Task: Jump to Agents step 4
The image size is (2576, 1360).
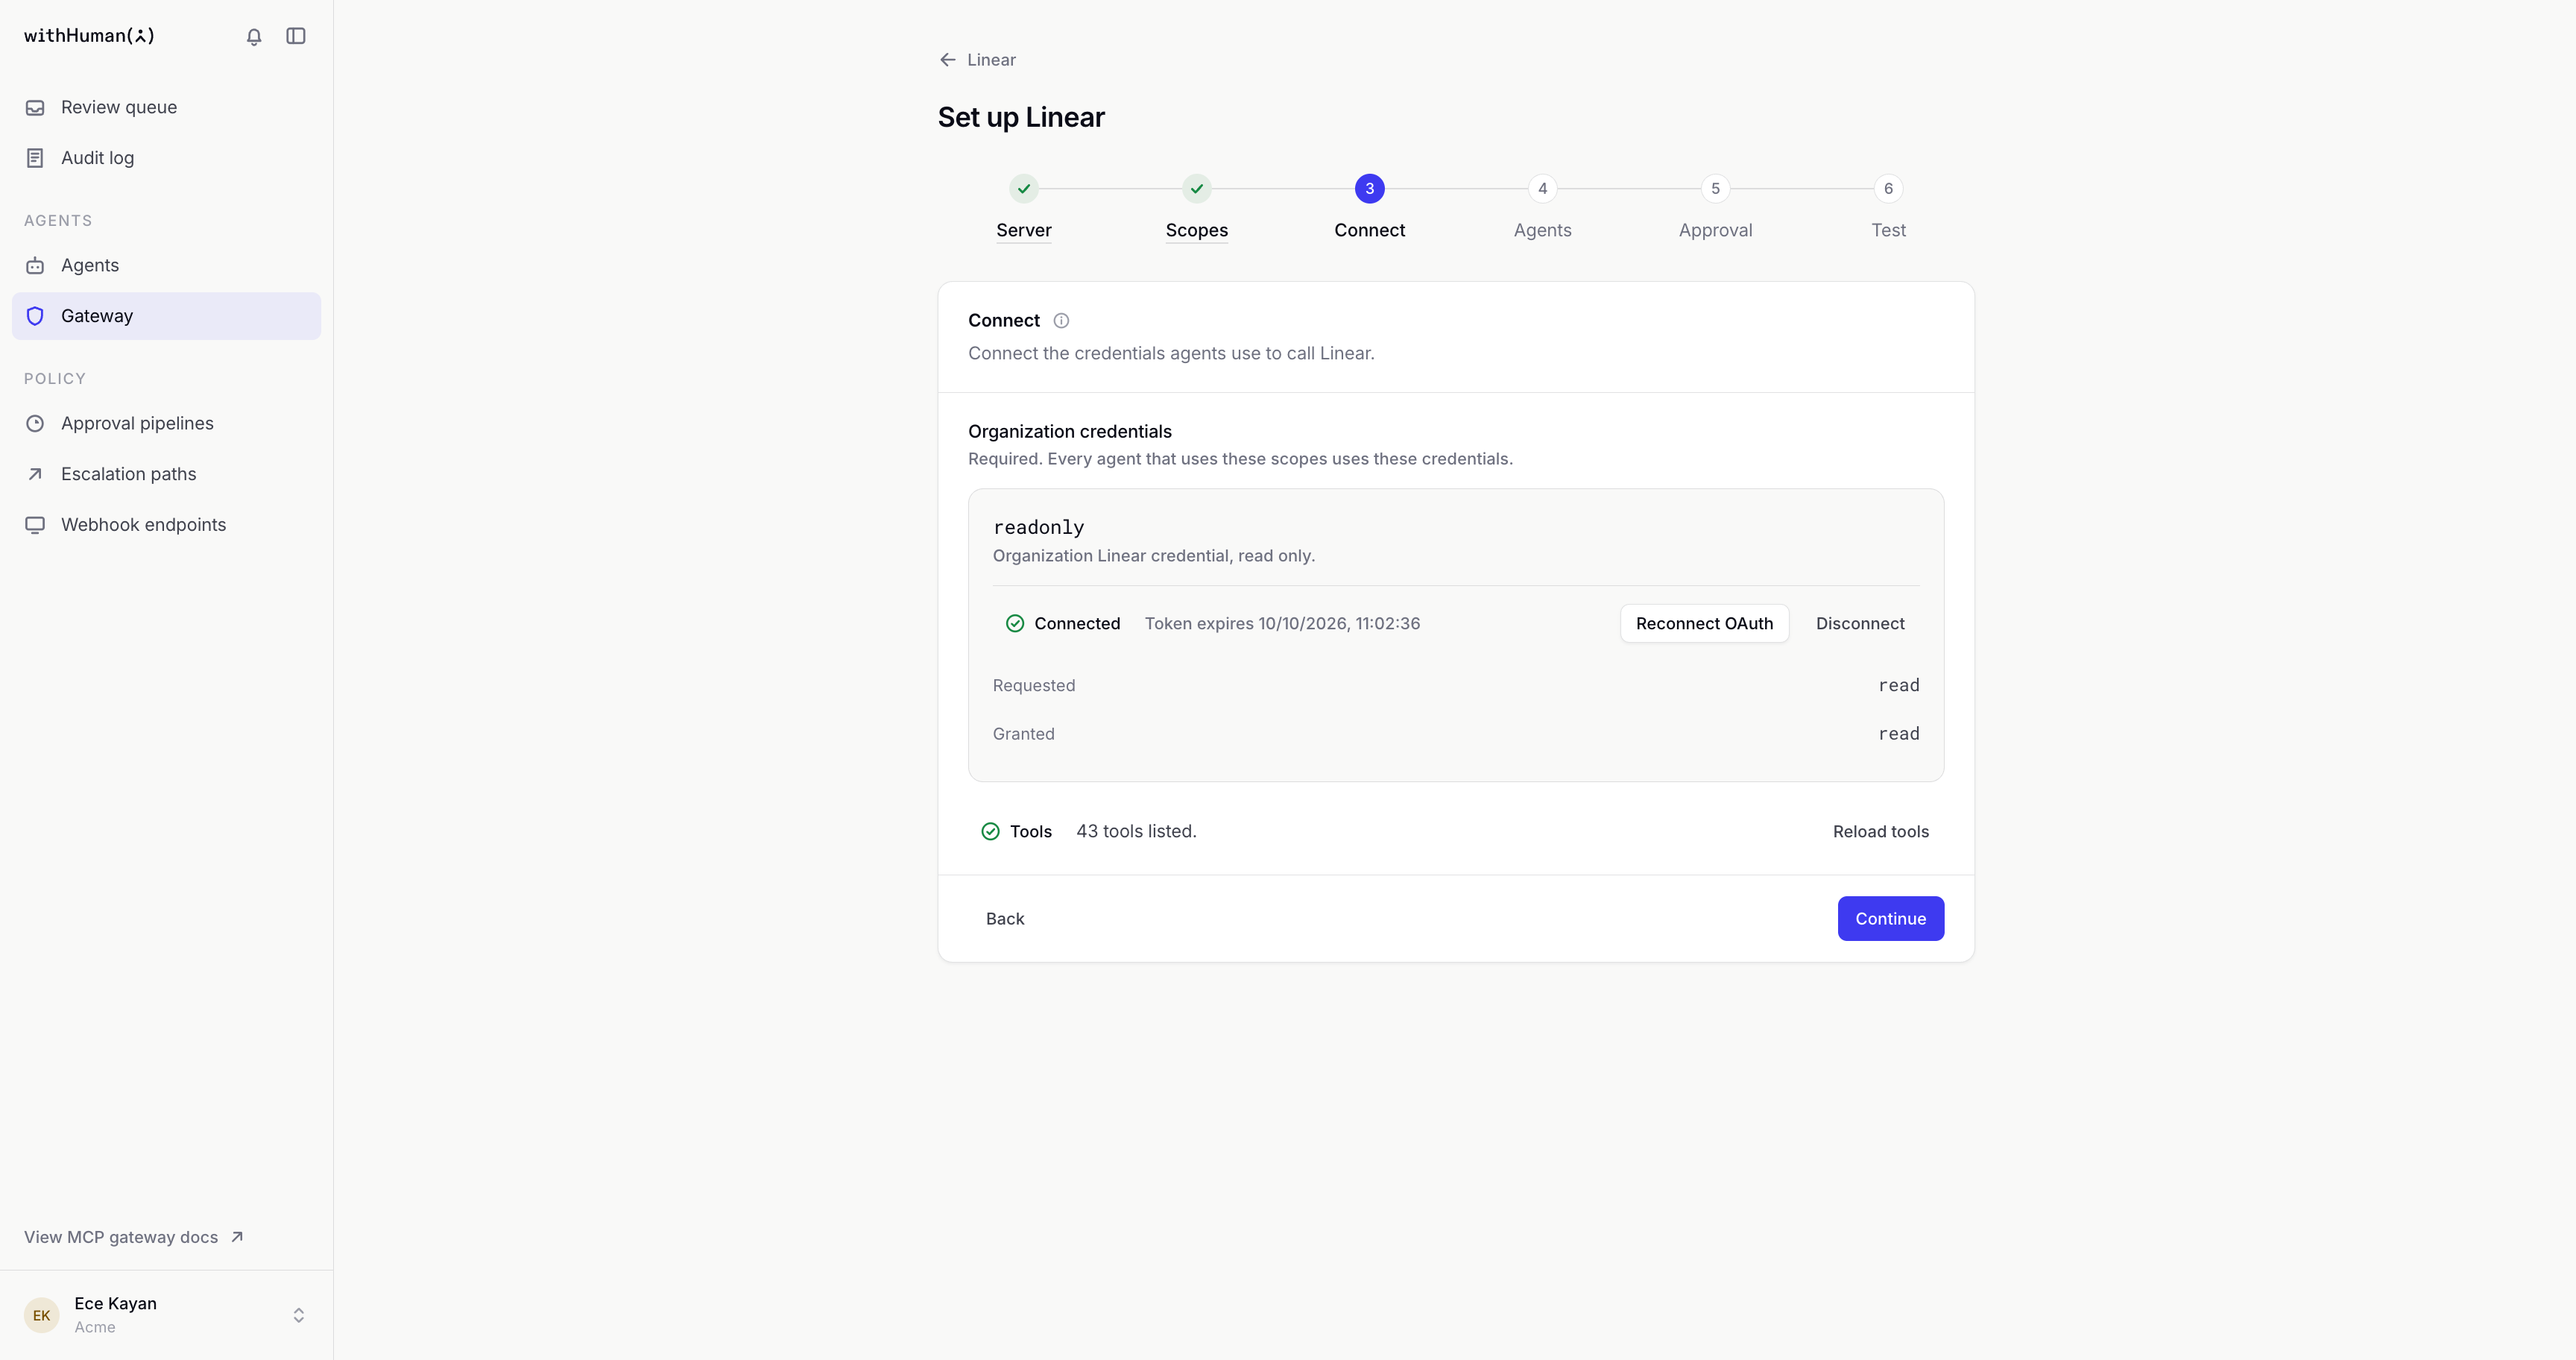Action: pyautogui.click(x=1542, y=209)
